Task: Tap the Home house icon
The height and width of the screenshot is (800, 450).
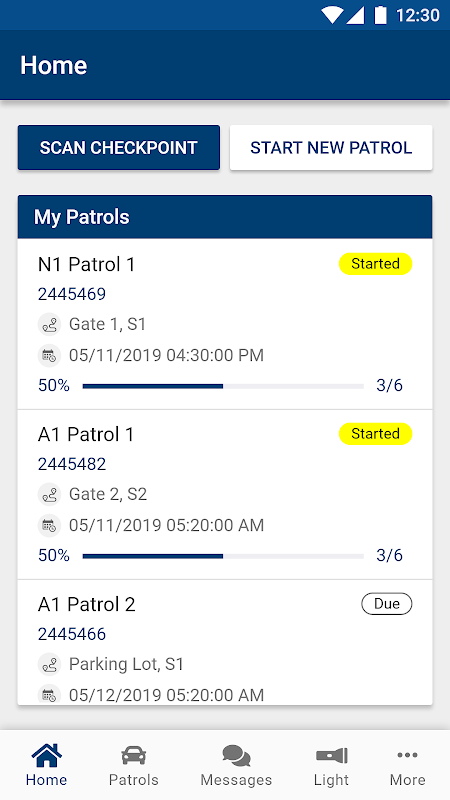Action: (46, 755)
